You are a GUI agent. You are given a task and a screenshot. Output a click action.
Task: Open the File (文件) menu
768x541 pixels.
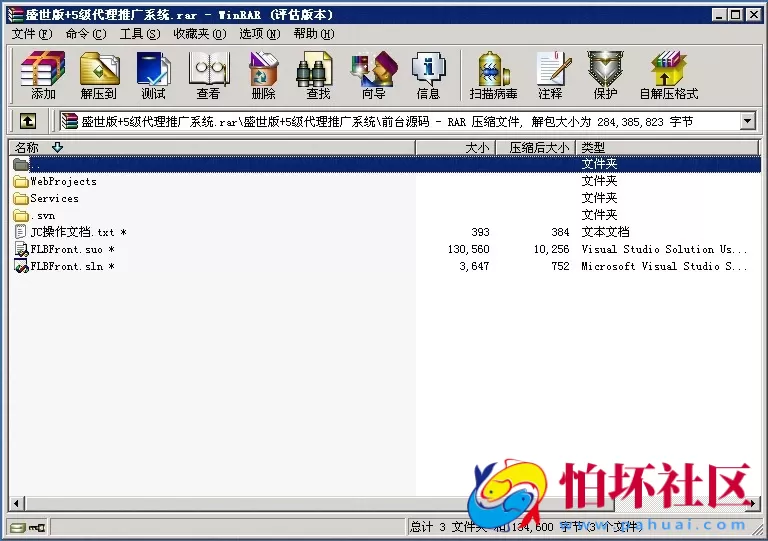pyautogui.click(x=32, y=34)
